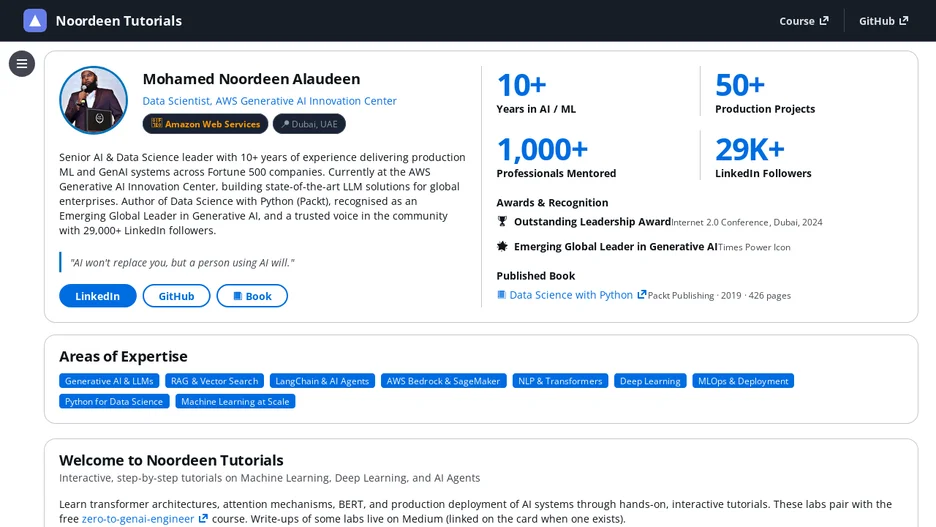This screenshot has height=527, width=936.
Task: Open the Course link in header
Action: coord(803,21)
